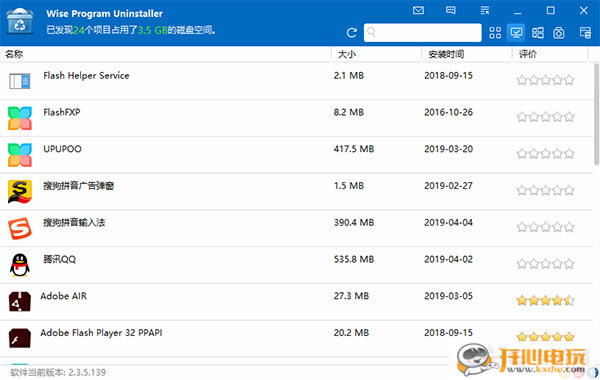Screen dimensions: 600x380
Task: Click the Adobe AIR box icon
Action: (20, 302)
